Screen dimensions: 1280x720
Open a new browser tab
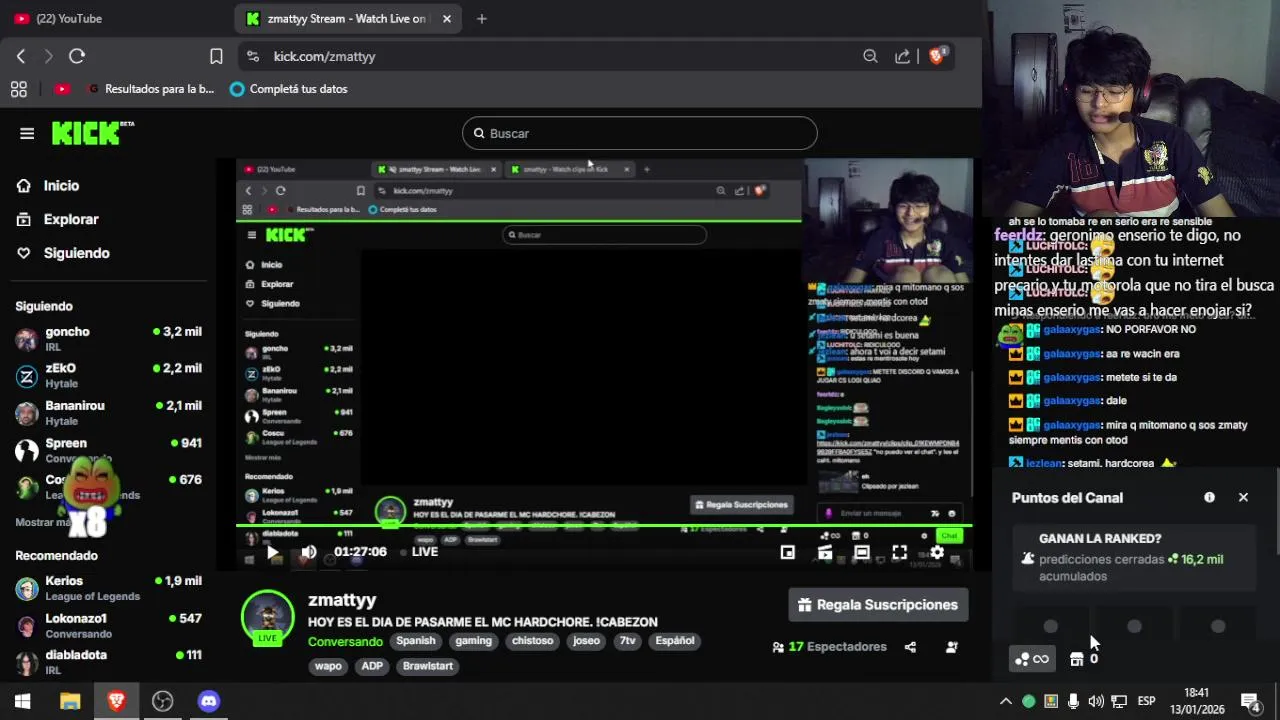click(481, 18)
